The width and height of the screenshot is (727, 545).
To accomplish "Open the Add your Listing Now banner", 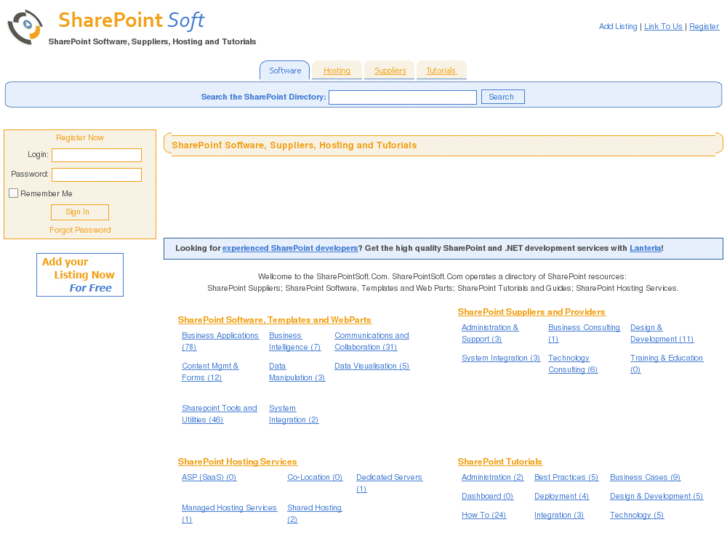I will pos(80,275).
